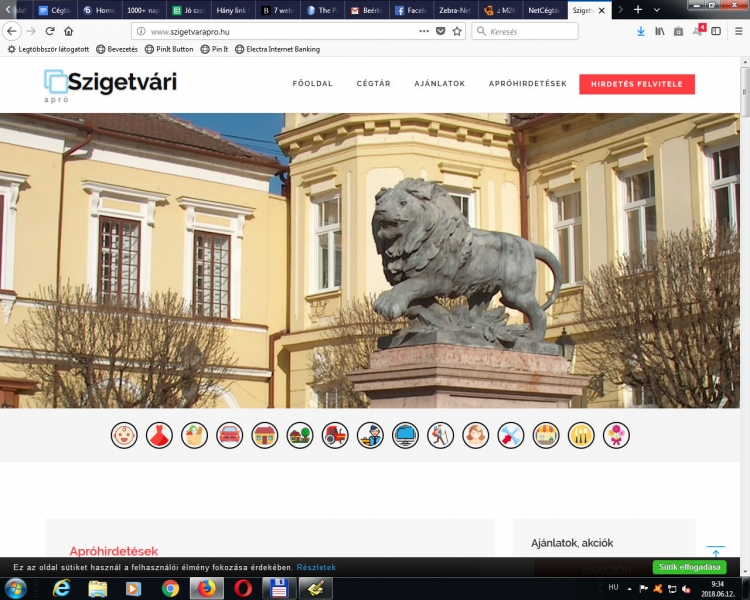Open the hiker leisure category icon
This screenshot has width=750, height=600.
(x=441, y=435)
